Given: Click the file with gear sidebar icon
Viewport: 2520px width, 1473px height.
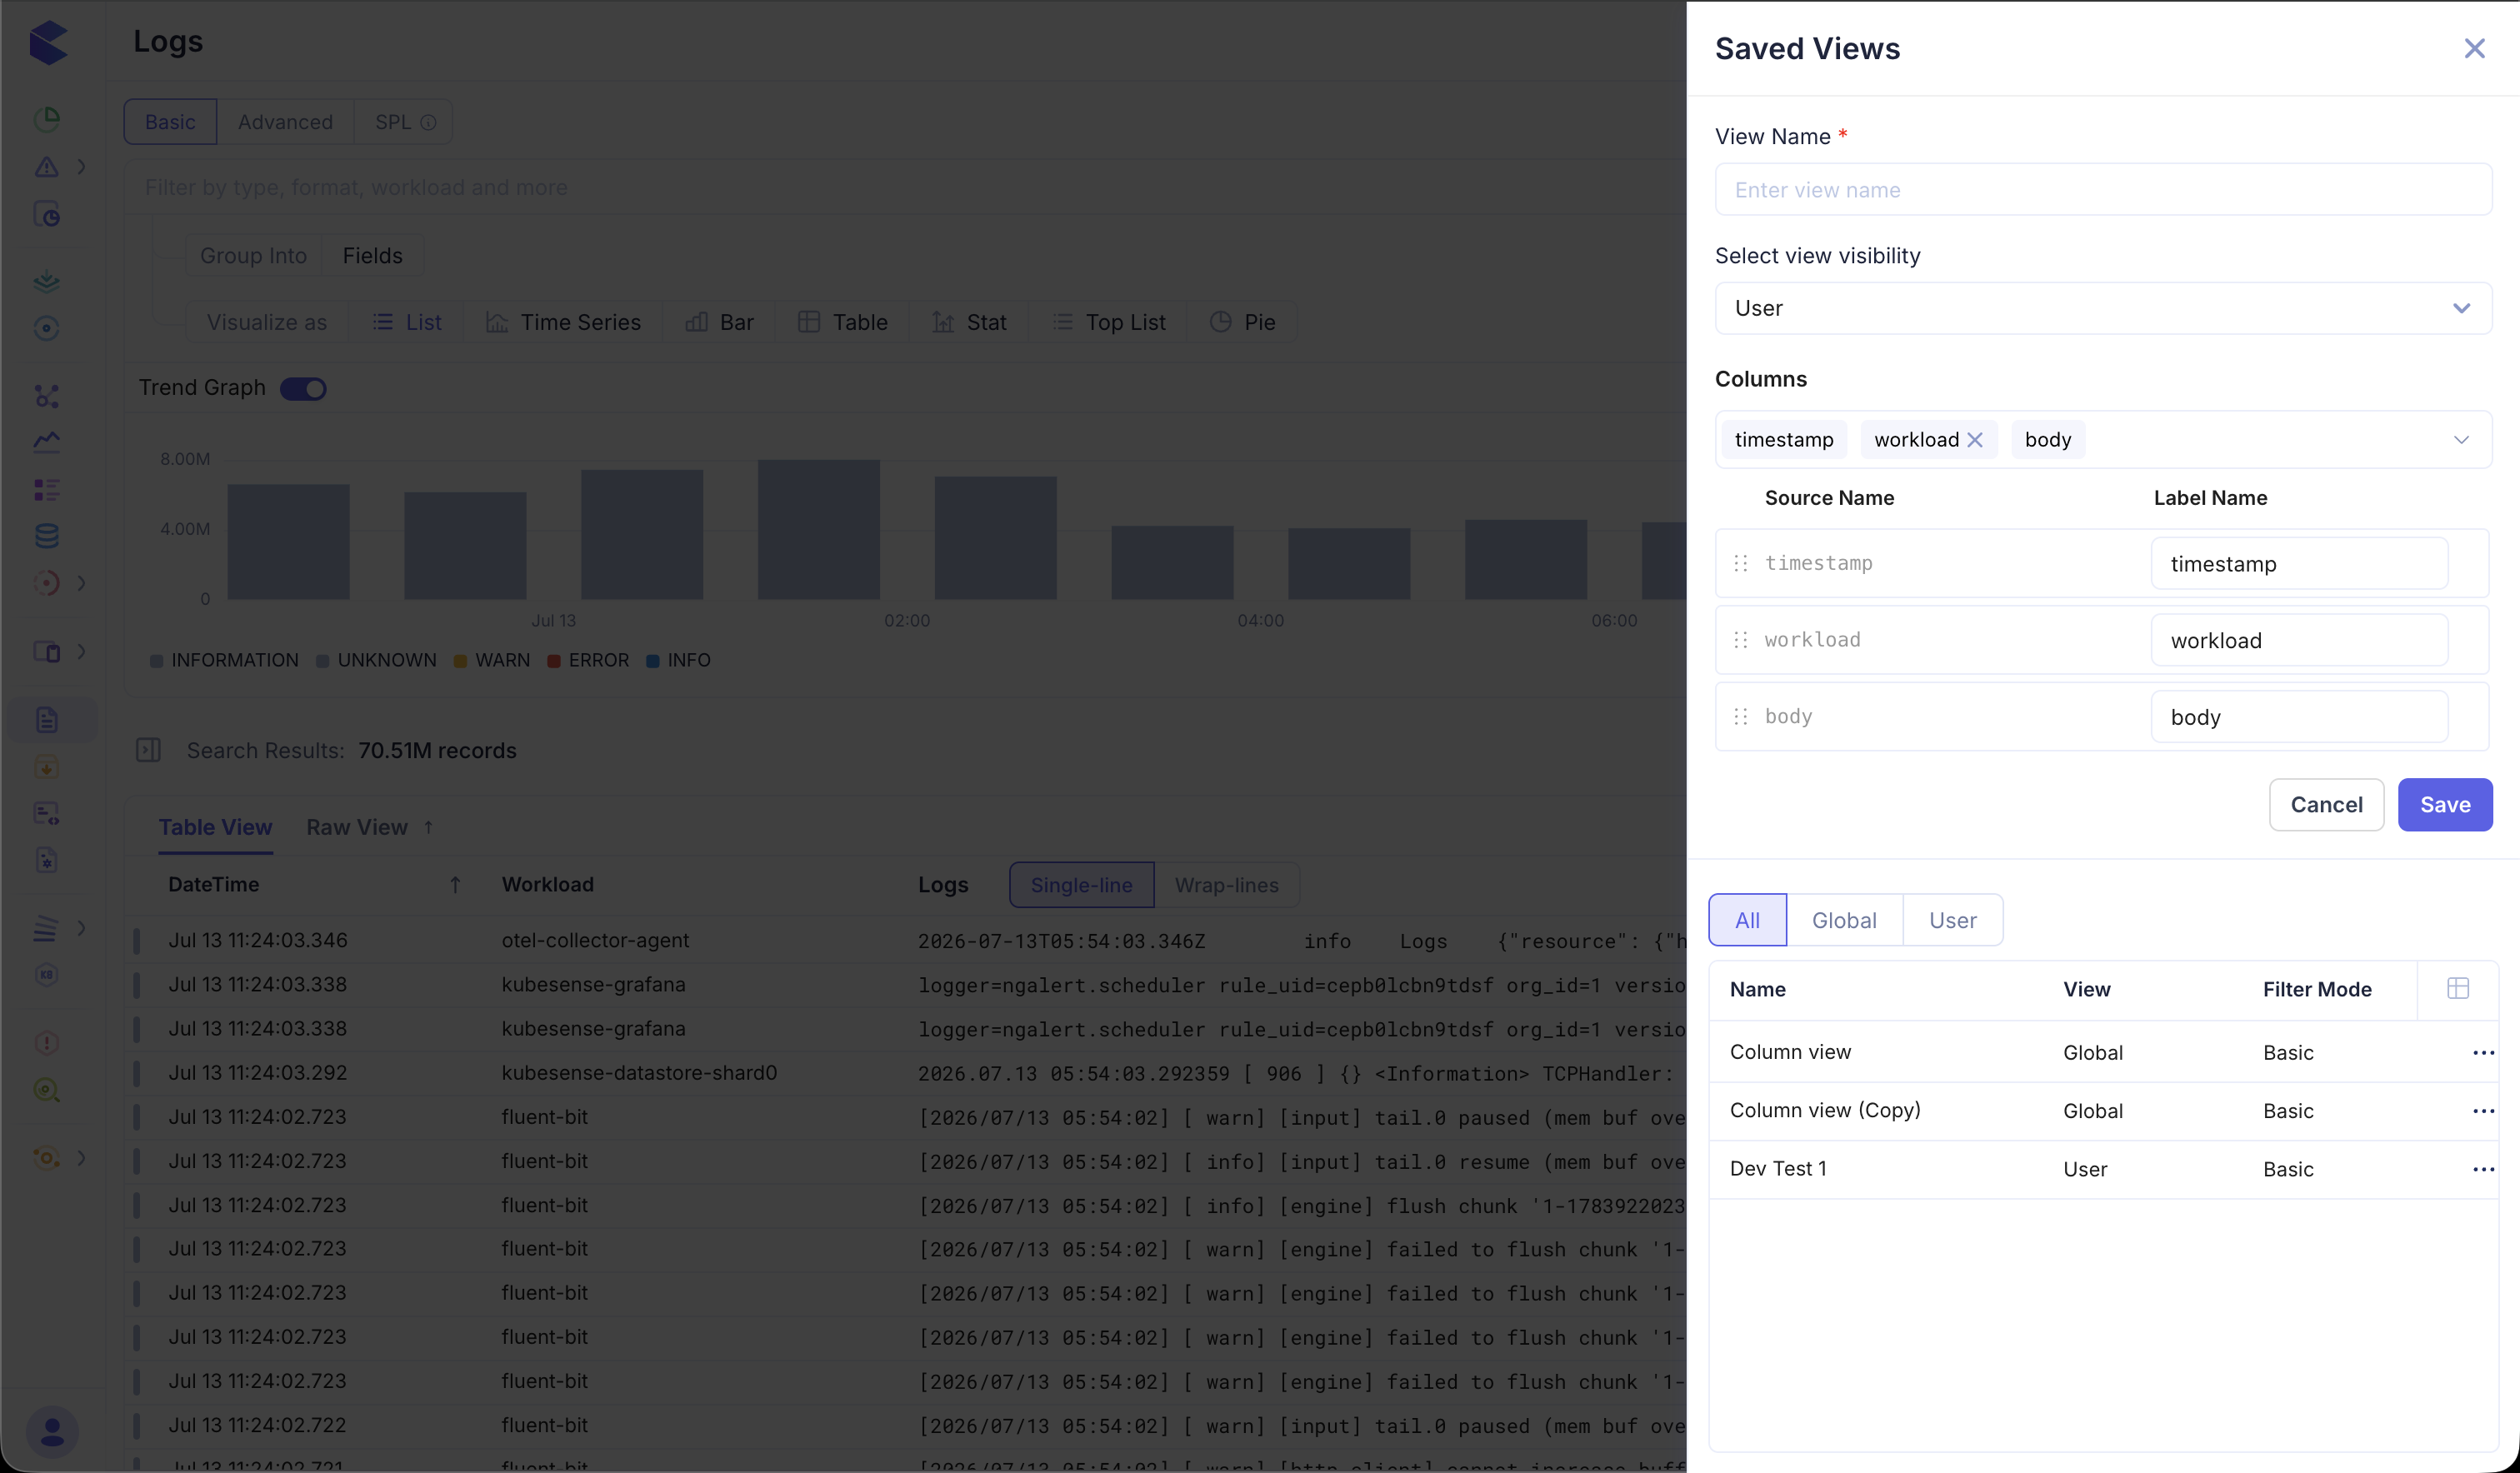Looking at the screenshot, I should [47, 860].
